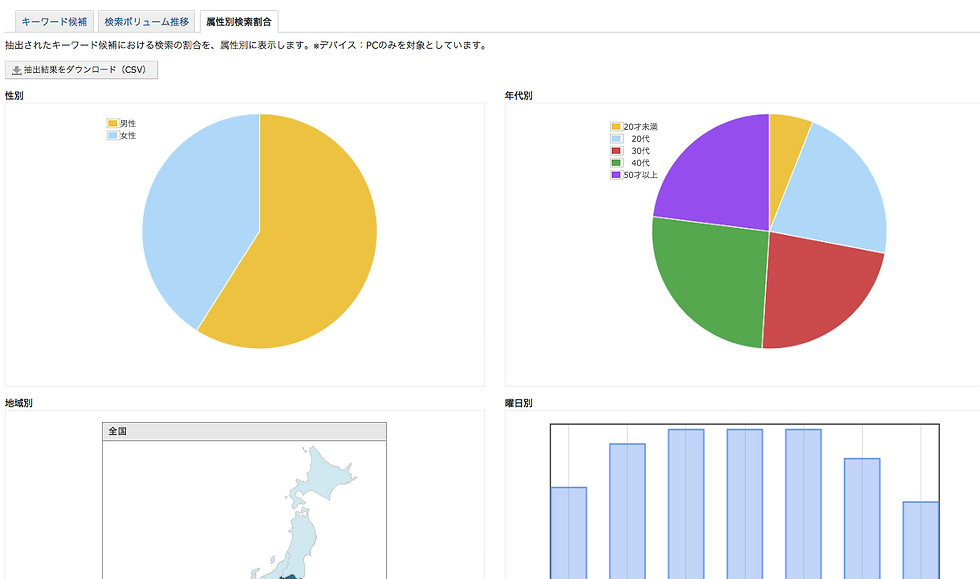Click the download arrow icon on CSV button

pos(16,70)
